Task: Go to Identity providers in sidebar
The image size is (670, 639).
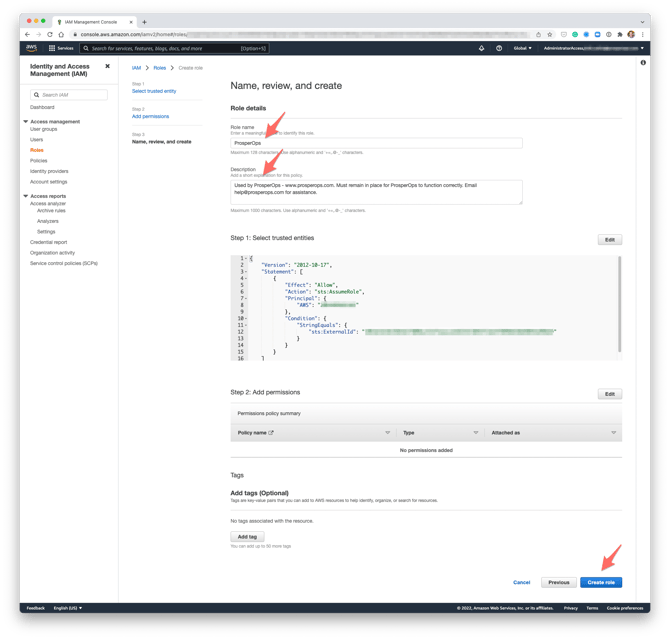Action: 49,171
